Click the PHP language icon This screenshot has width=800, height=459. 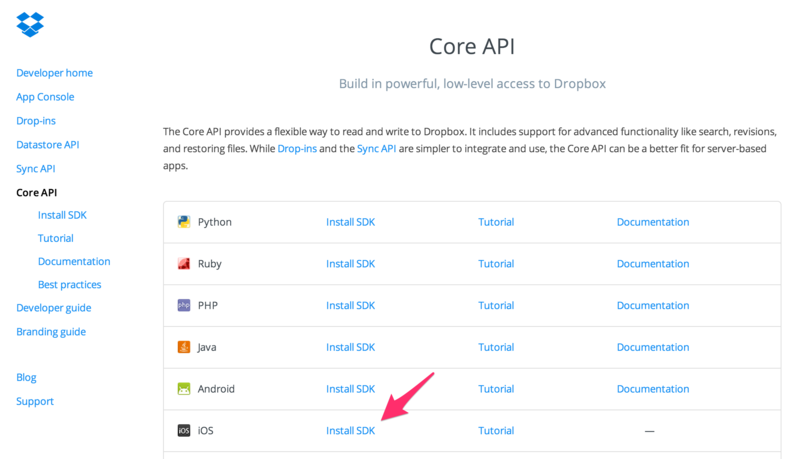[x=184, y=305]
